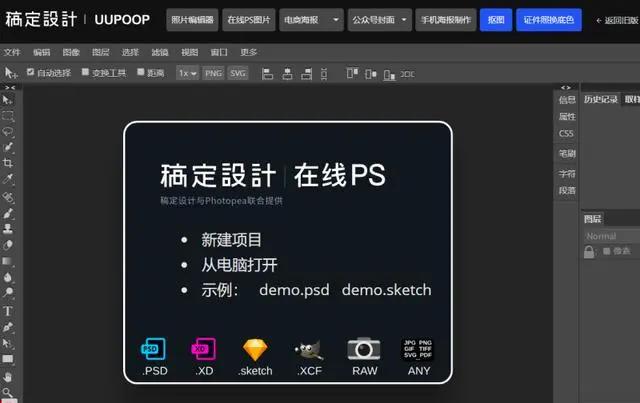Click the RAW camera icon
This screenshot has height=403, width=640.
364,349
